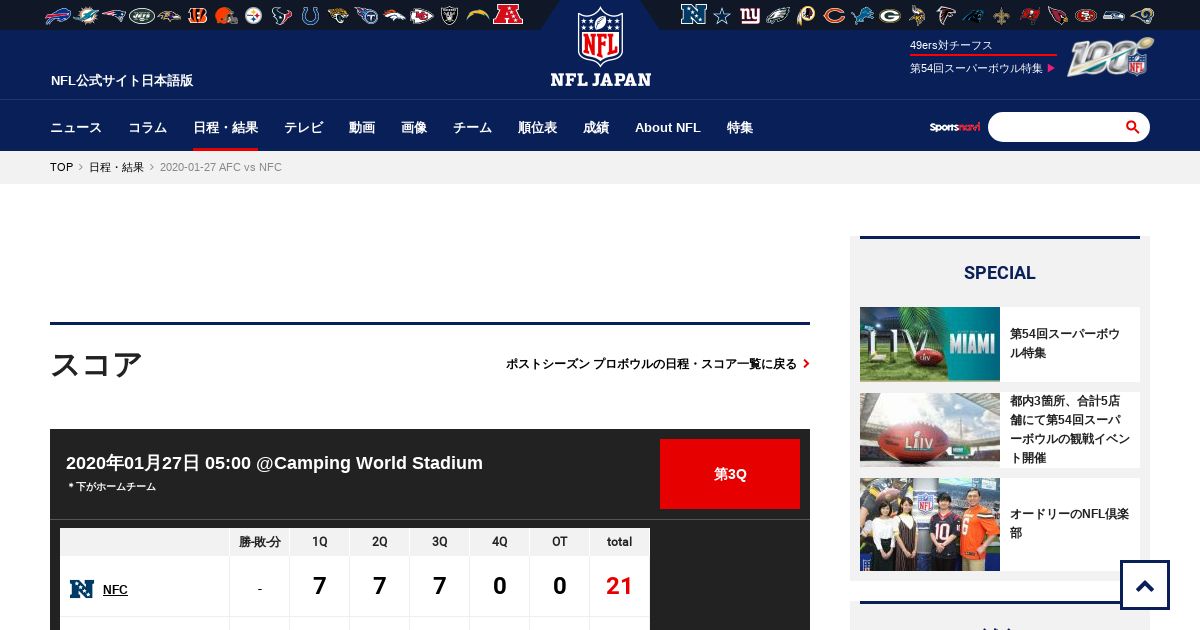This screenshot has width=1200, height=630.
Task: Open the New York Jets logo
Action: click(142, 15)
